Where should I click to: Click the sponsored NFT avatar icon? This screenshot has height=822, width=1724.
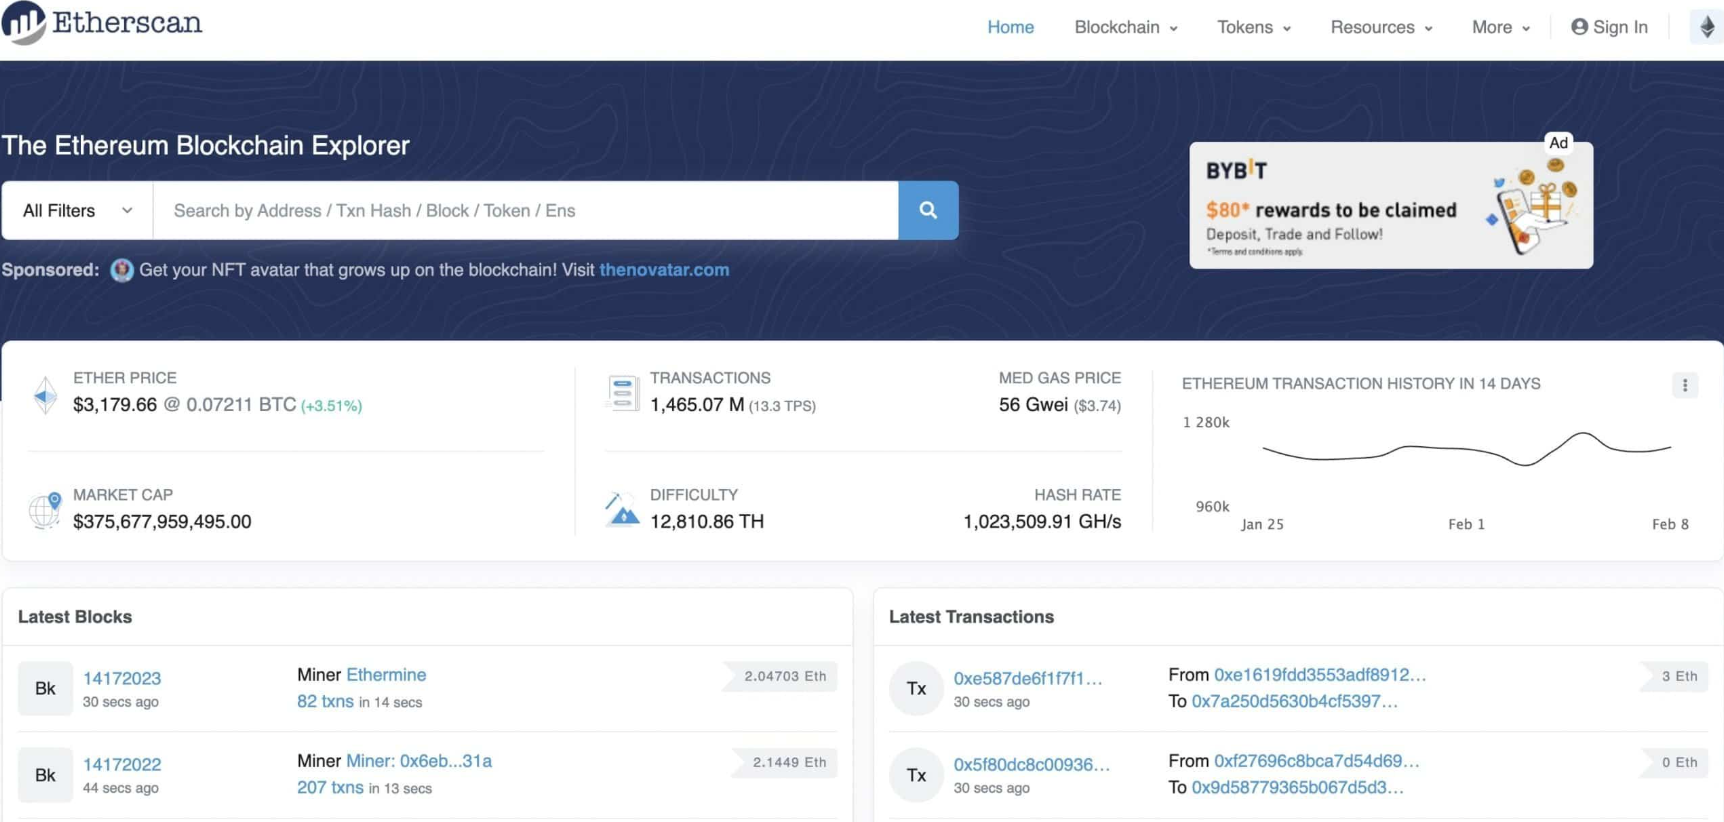tap(122, 270)
